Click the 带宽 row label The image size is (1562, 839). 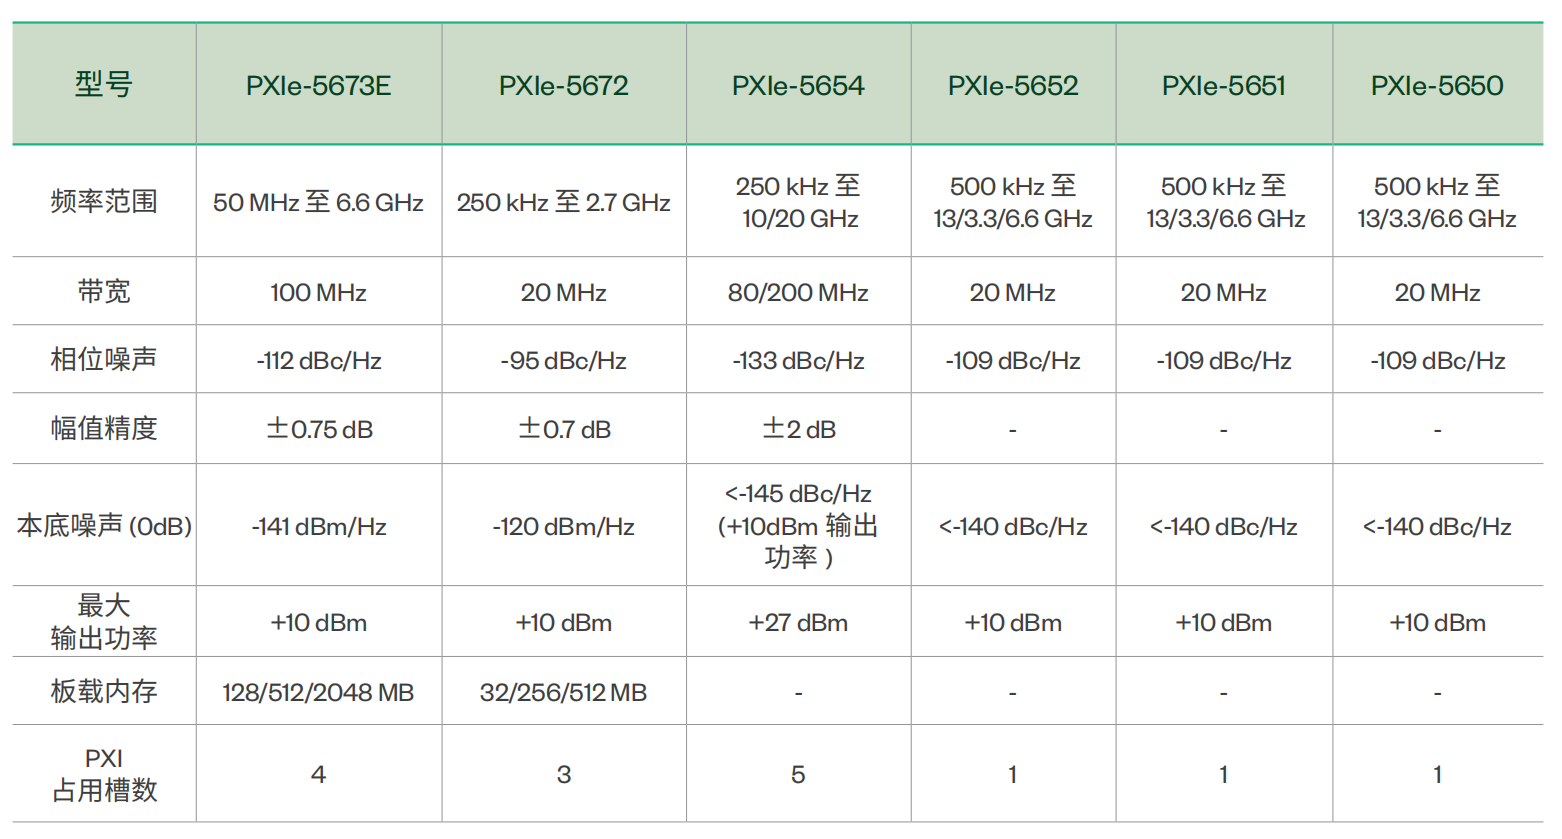pyautogui.click(x=104, y=292)
